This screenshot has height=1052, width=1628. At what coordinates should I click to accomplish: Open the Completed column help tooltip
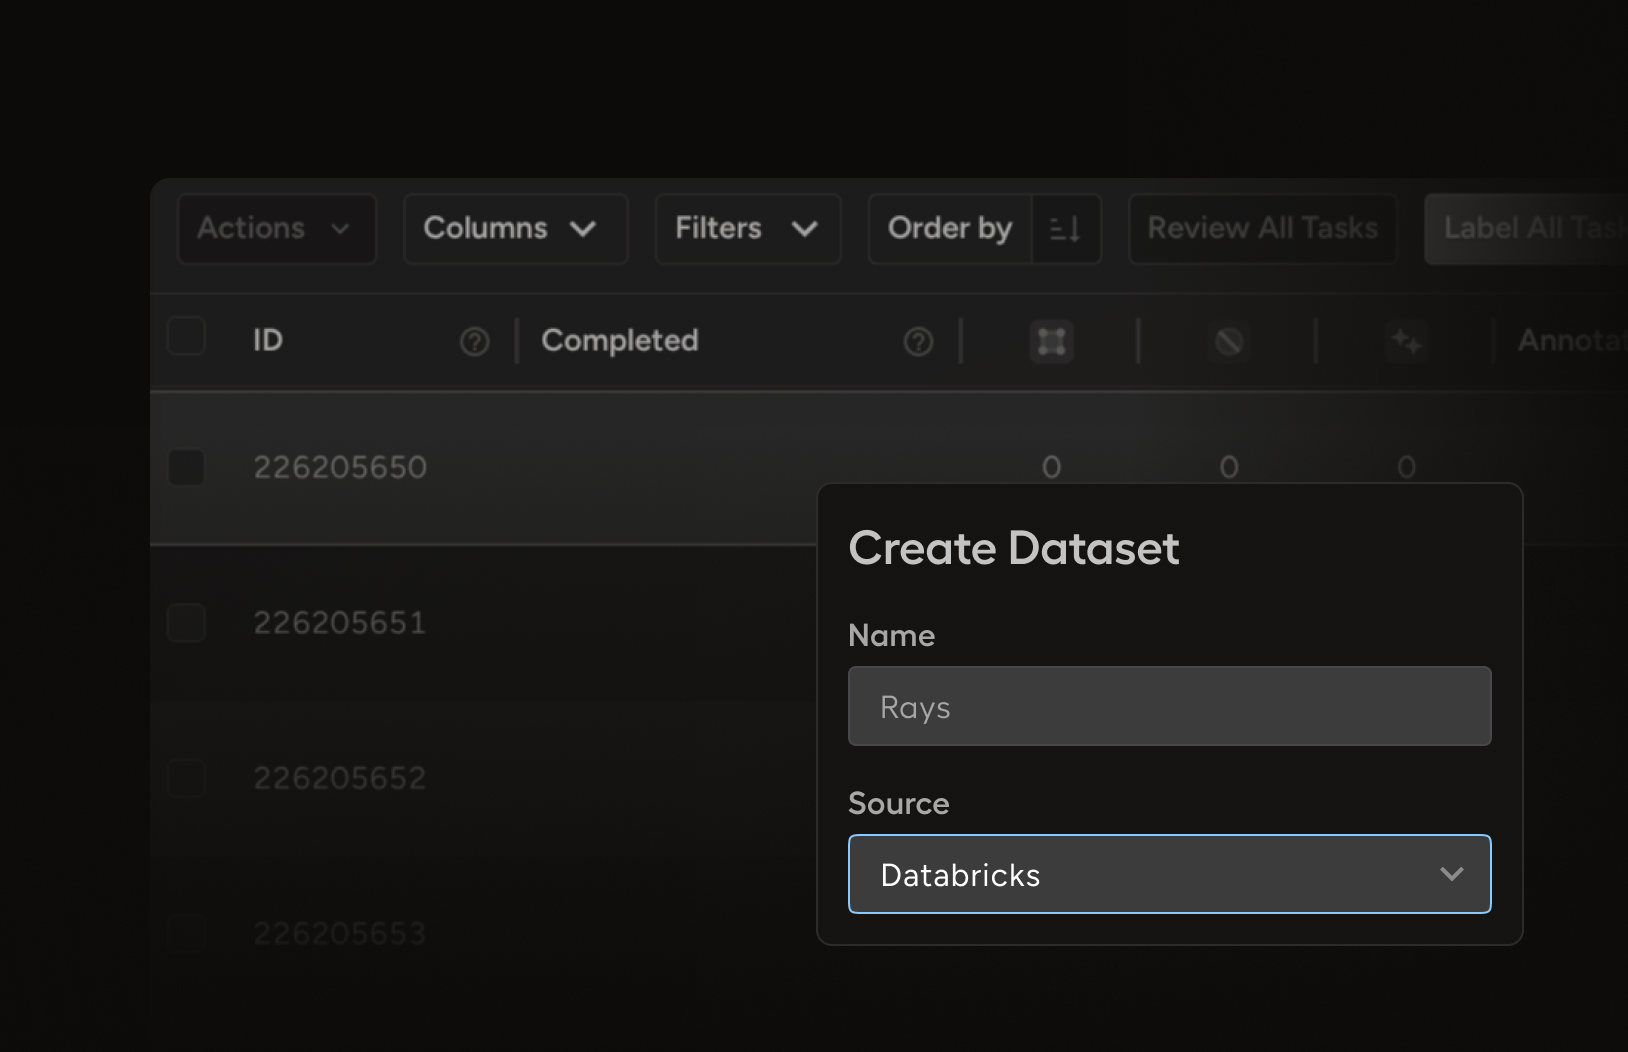click(917, 341)
